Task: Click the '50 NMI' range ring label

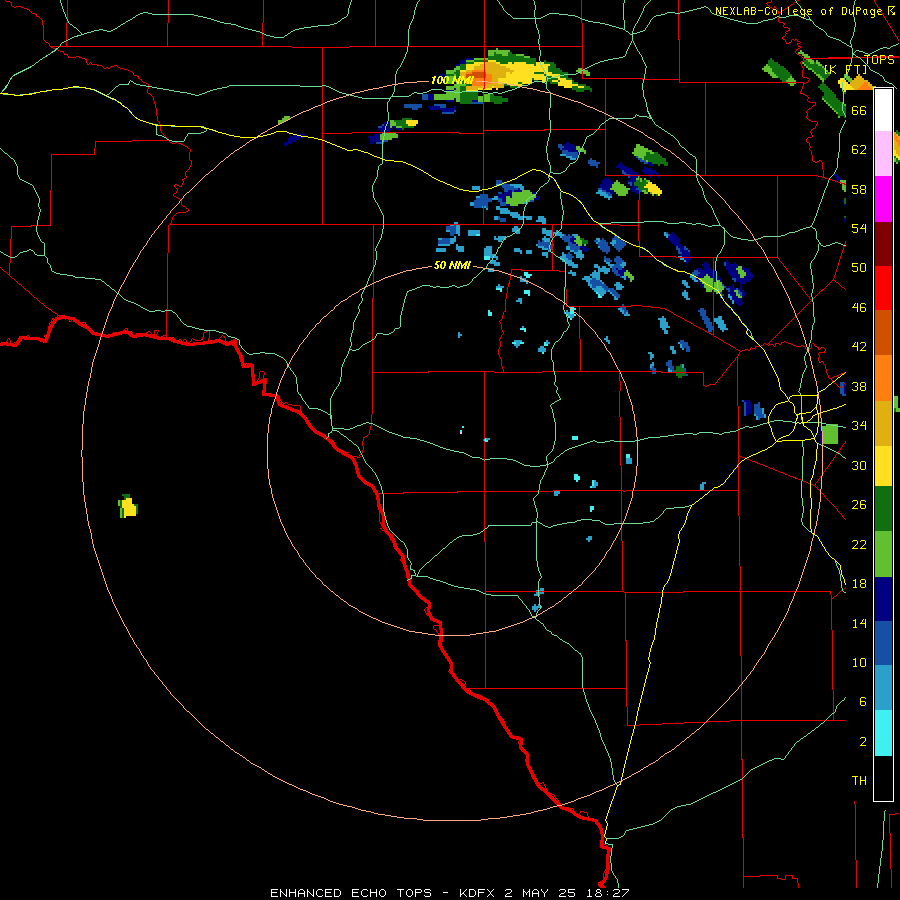Action: click(452, 265)
